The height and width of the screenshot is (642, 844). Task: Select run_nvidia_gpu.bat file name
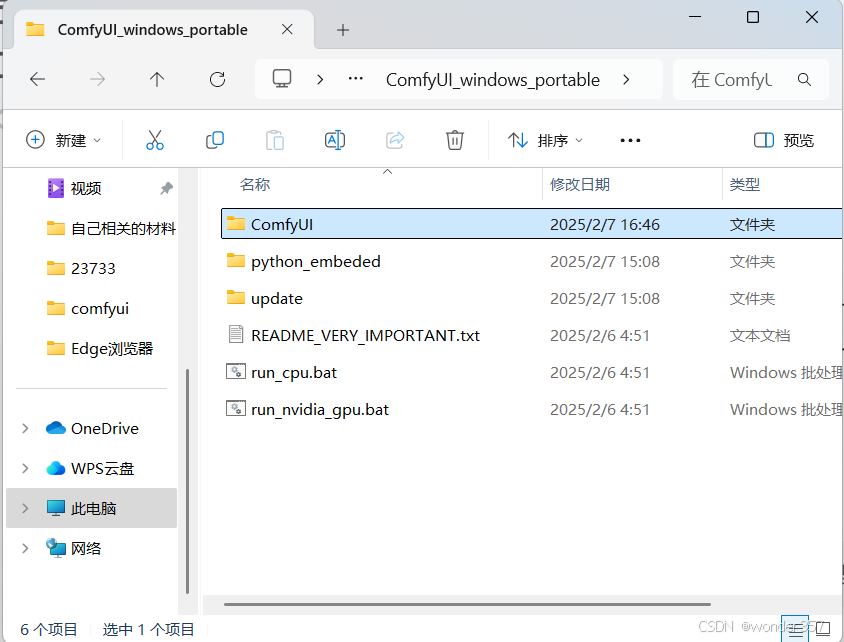coord(320,410)
